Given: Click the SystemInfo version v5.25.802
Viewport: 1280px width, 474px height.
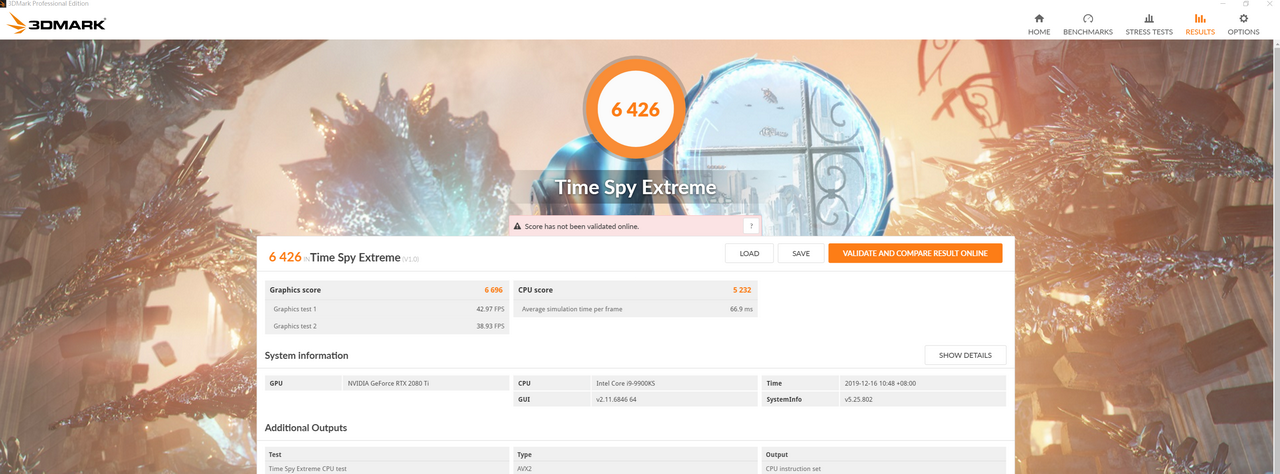Looking at the screenshot, I should [x=860, y=399].
